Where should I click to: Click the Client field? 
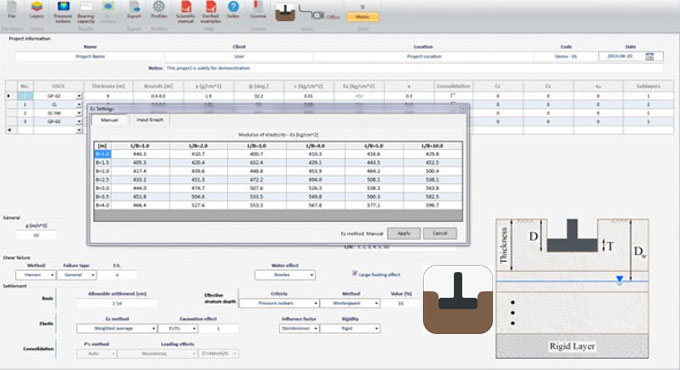click(239, 56)
